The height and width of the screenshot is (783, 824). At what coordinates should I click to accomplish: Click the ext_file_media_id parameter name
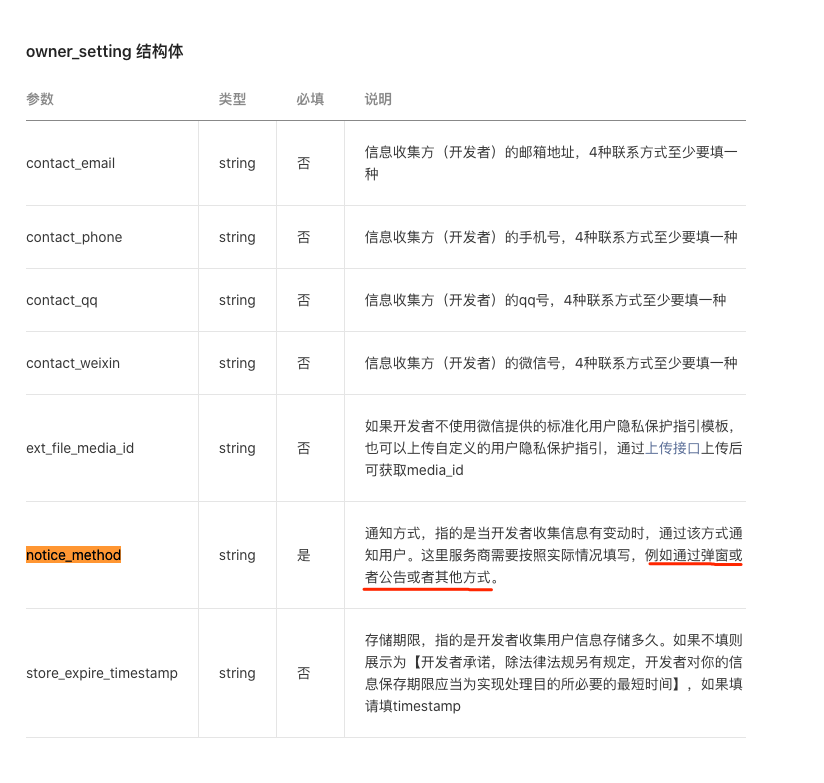[80, 448]
